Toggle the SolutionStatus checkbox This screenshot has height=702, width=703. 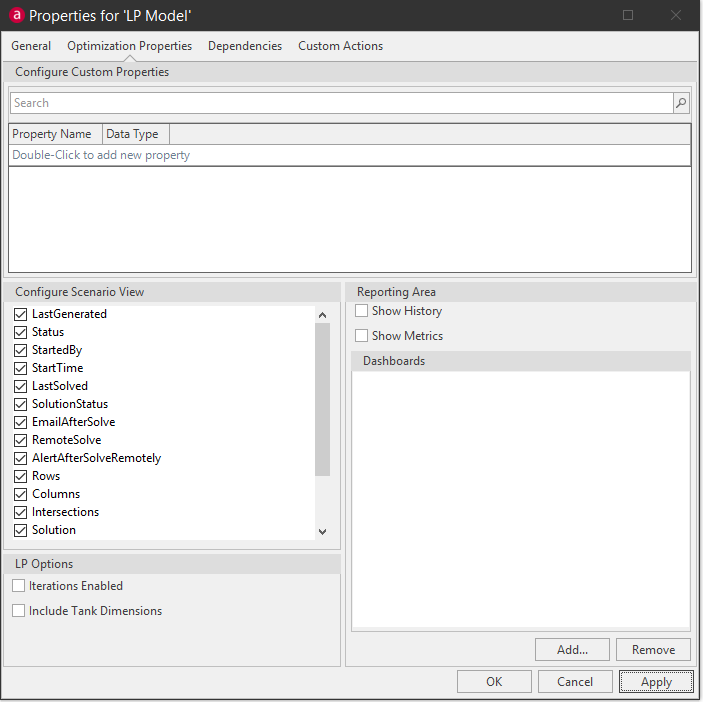pos(21,404)
